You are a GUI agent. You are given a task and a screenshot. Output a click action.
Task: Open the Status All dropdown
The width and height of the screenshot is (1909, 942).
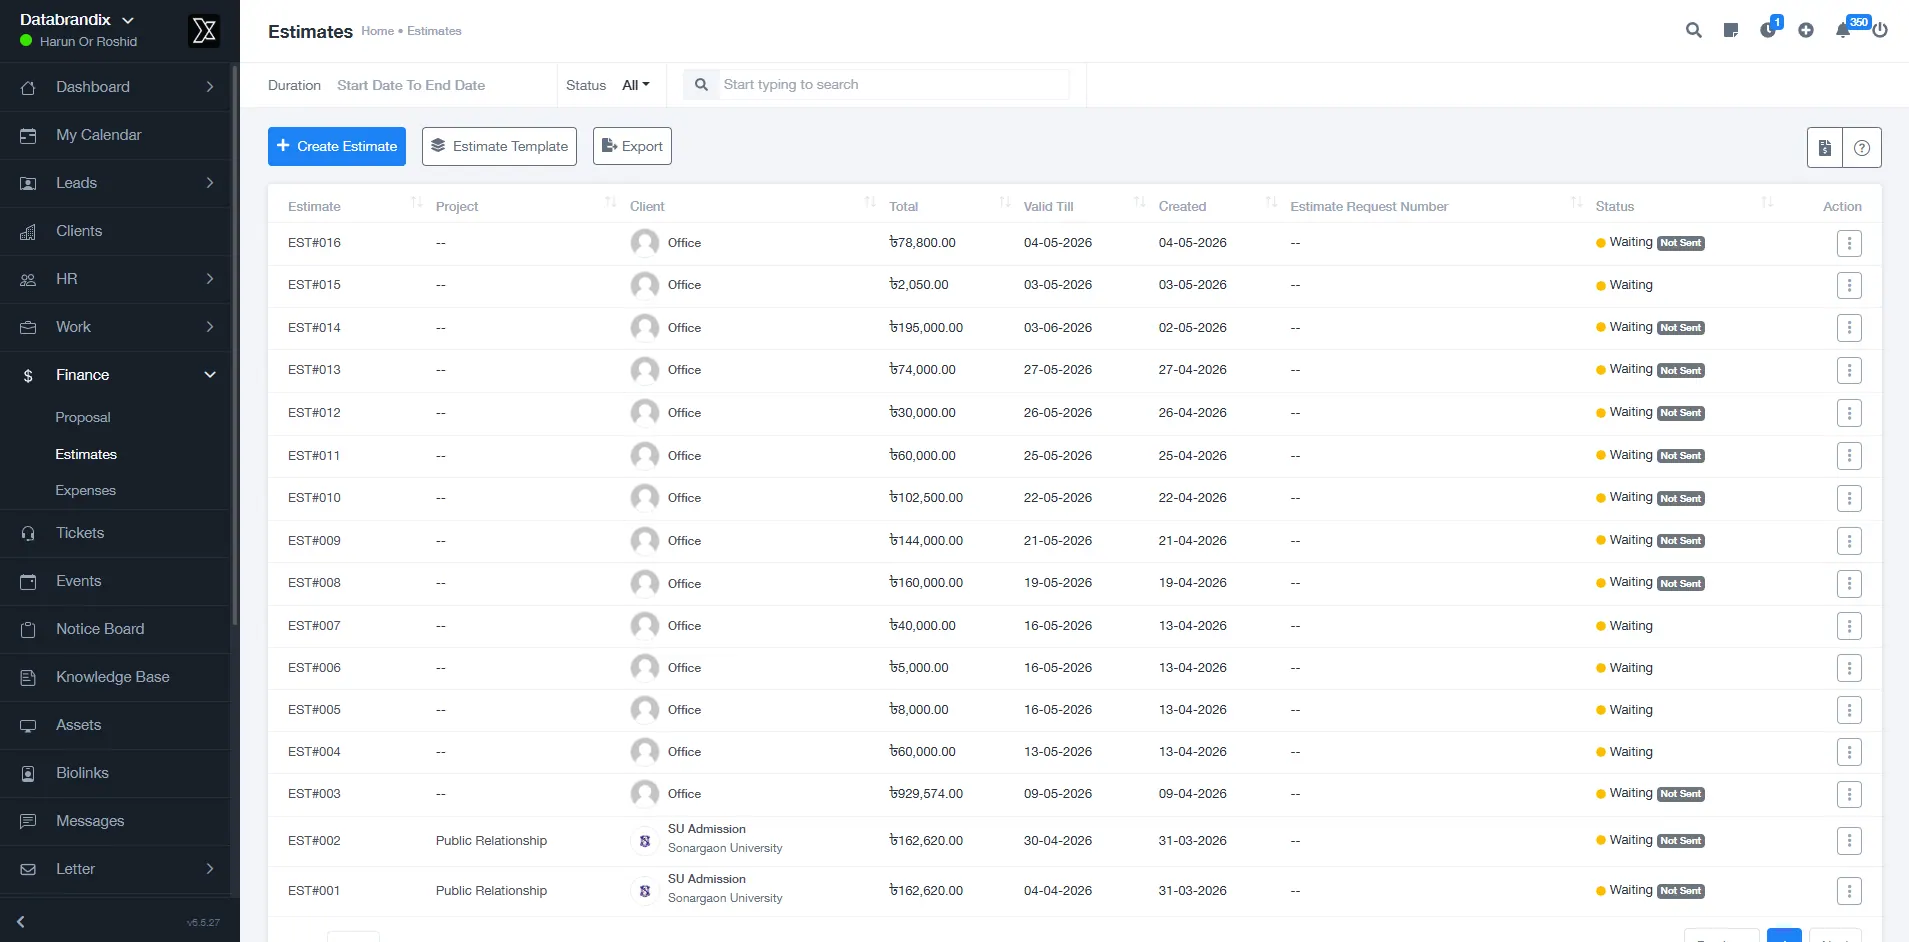pyautogui.click(x=635, y=85)
